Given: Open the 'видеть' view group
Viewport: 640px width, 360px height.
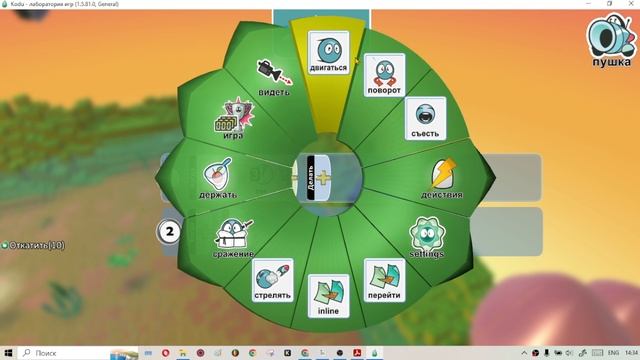Looking at the screenshot, I should [x=274, y=78].
